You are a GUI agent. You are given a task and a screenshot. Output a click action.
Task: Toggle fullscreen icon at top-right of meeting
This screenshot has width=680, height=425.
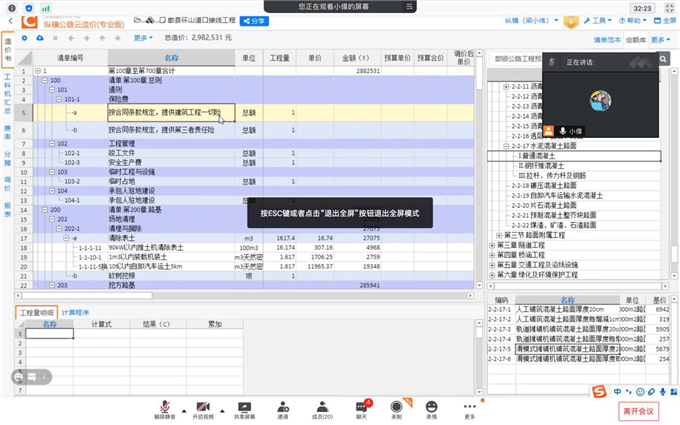pos(669,8)
